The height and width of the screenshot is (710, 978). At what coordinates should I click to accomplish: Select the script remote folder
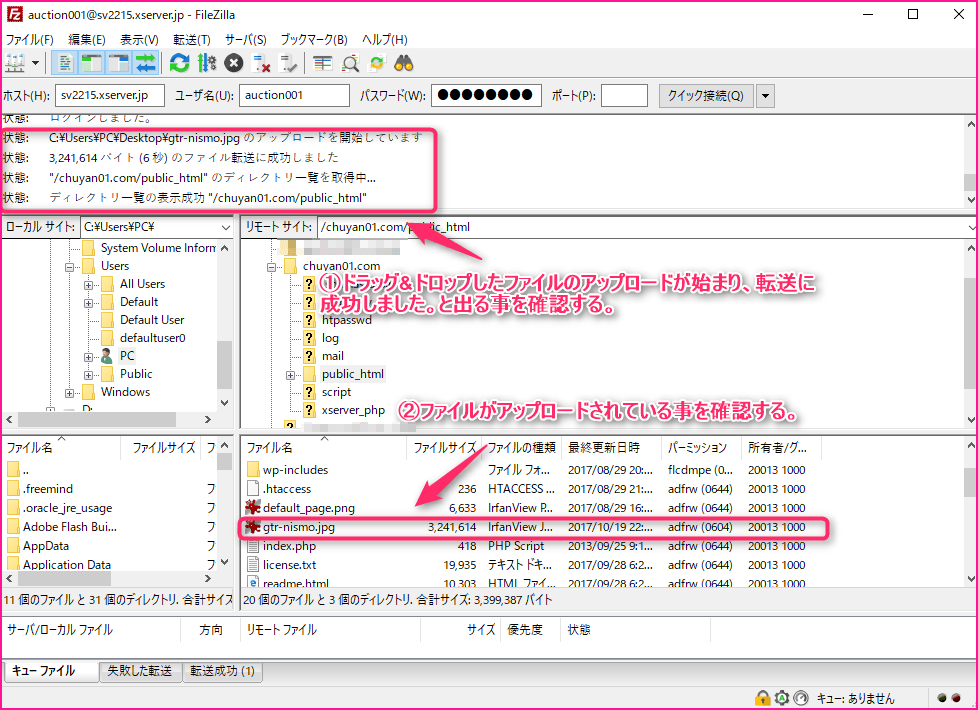(336, 392)
